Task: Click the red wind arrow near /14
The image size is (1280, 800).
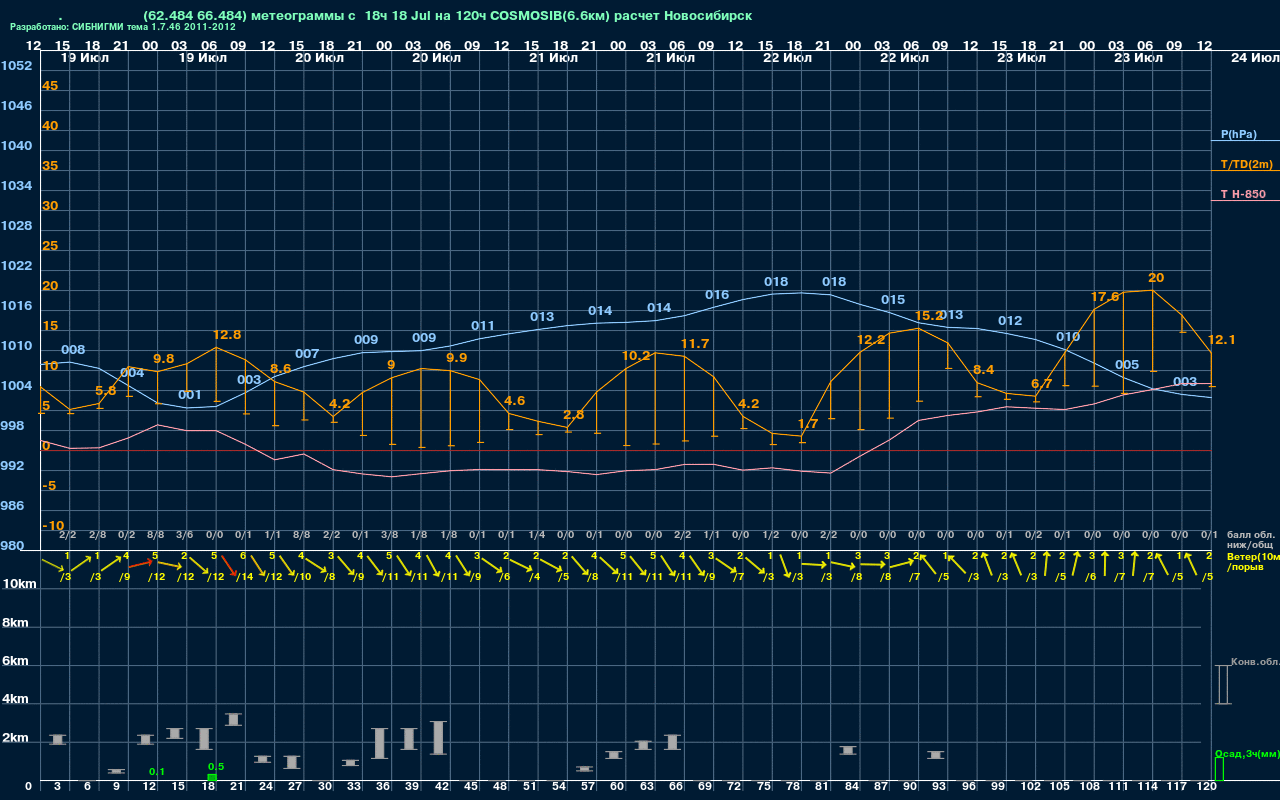Action: tap(230, 567)
